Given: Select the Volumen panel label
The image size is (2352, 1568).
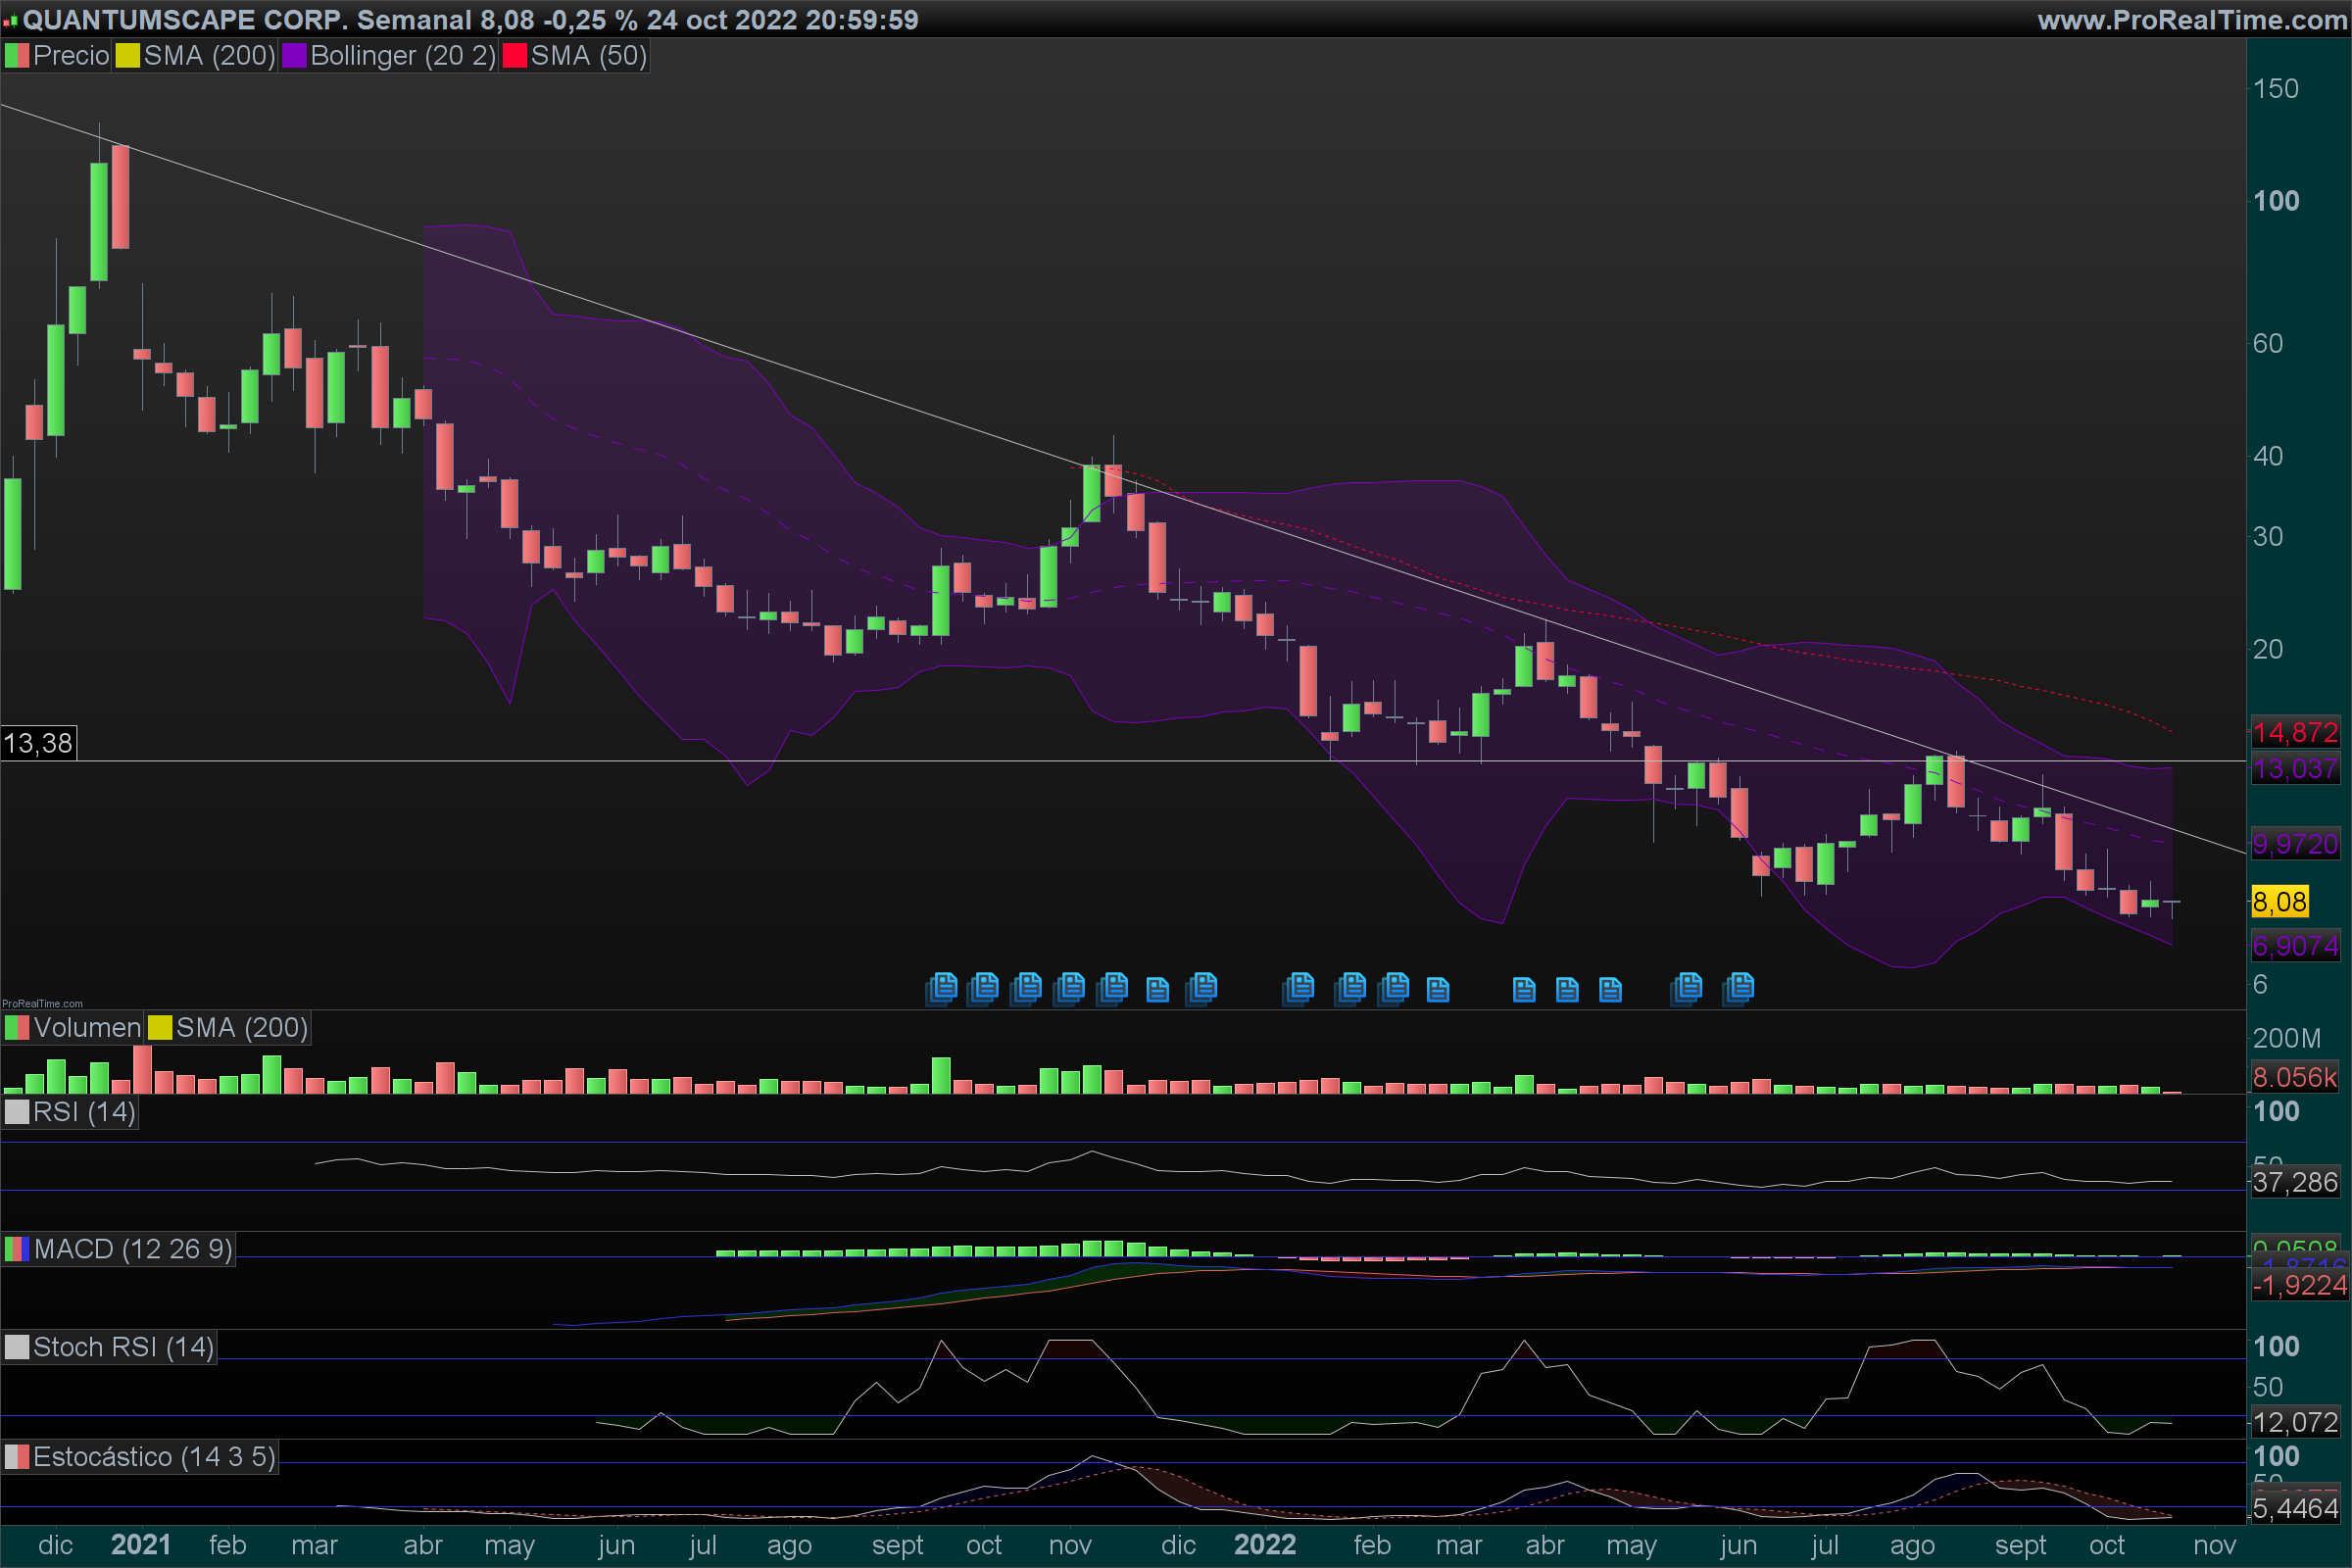Looking at the screenshot, I should (x=86, y=1028).
